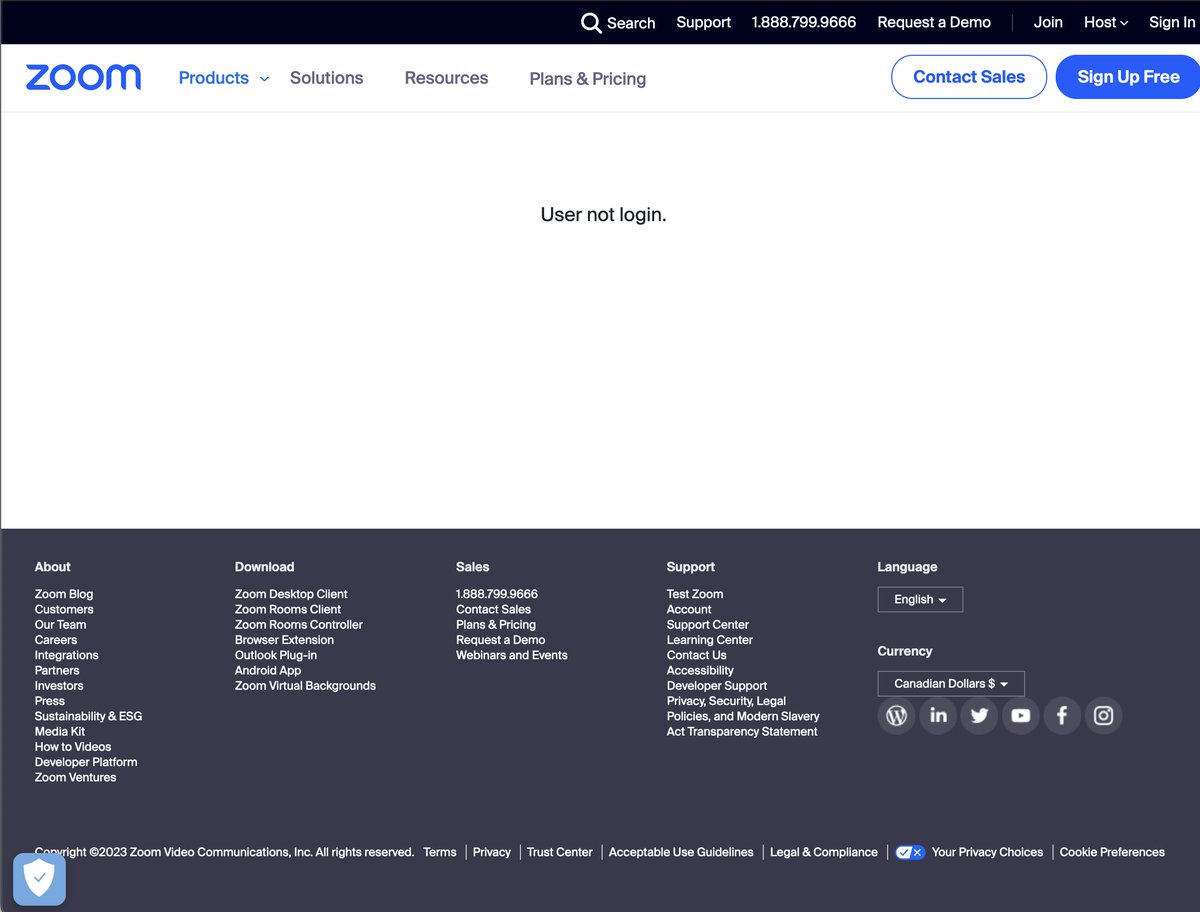Image resolution: width=1200 pixels, height=912 pixels.
Task: Open Terms link in footer bar
Action: [x=440, y=852]
